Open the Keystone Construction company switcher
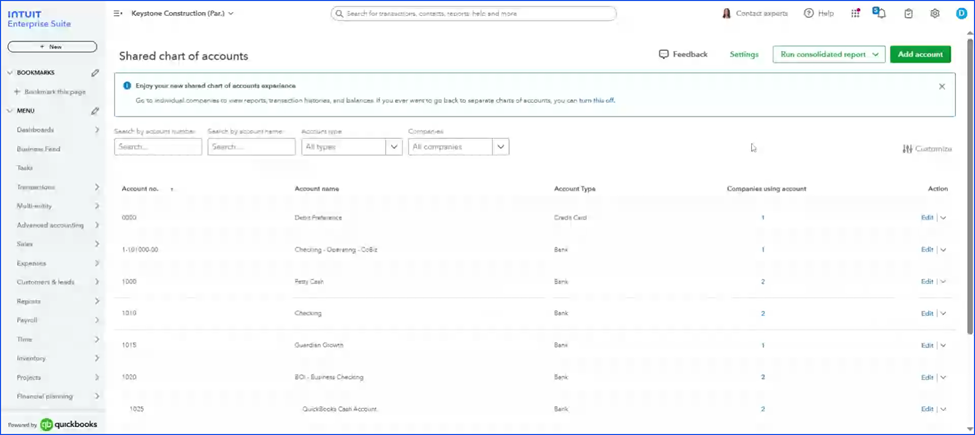The width and height of the screenshot is (975, 435). tap(182, 13)
